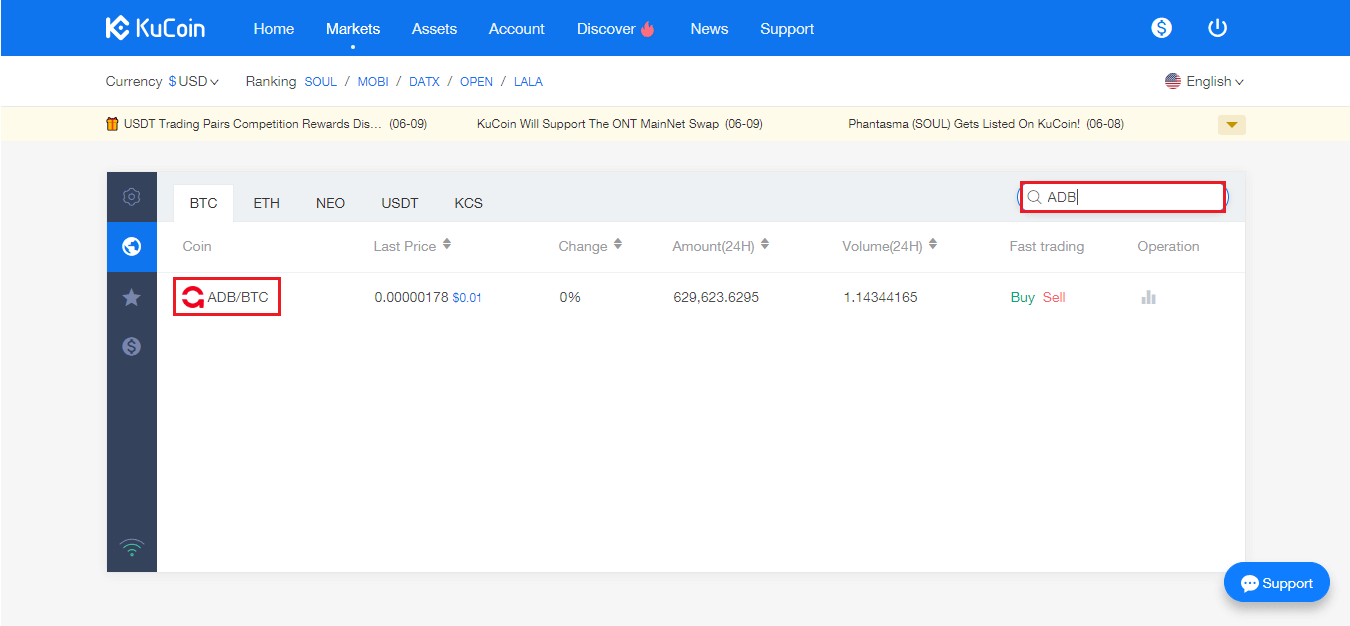Image resolution: width=1350 pixels, height=626 pixels.
Task: Switch to the ETH market tab
Action: click(267, 203)
